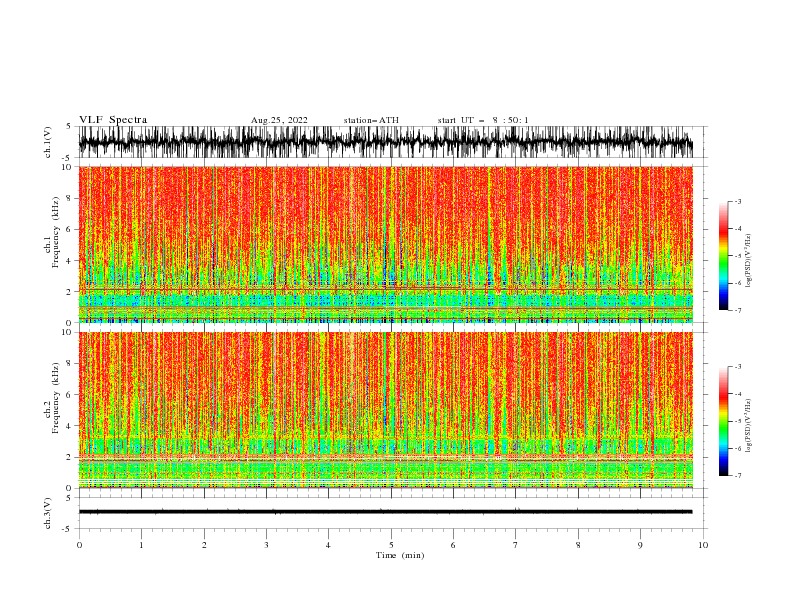Select the ch.1 color bar log(PSD) label
792x612 pixels.
point(749,261)
